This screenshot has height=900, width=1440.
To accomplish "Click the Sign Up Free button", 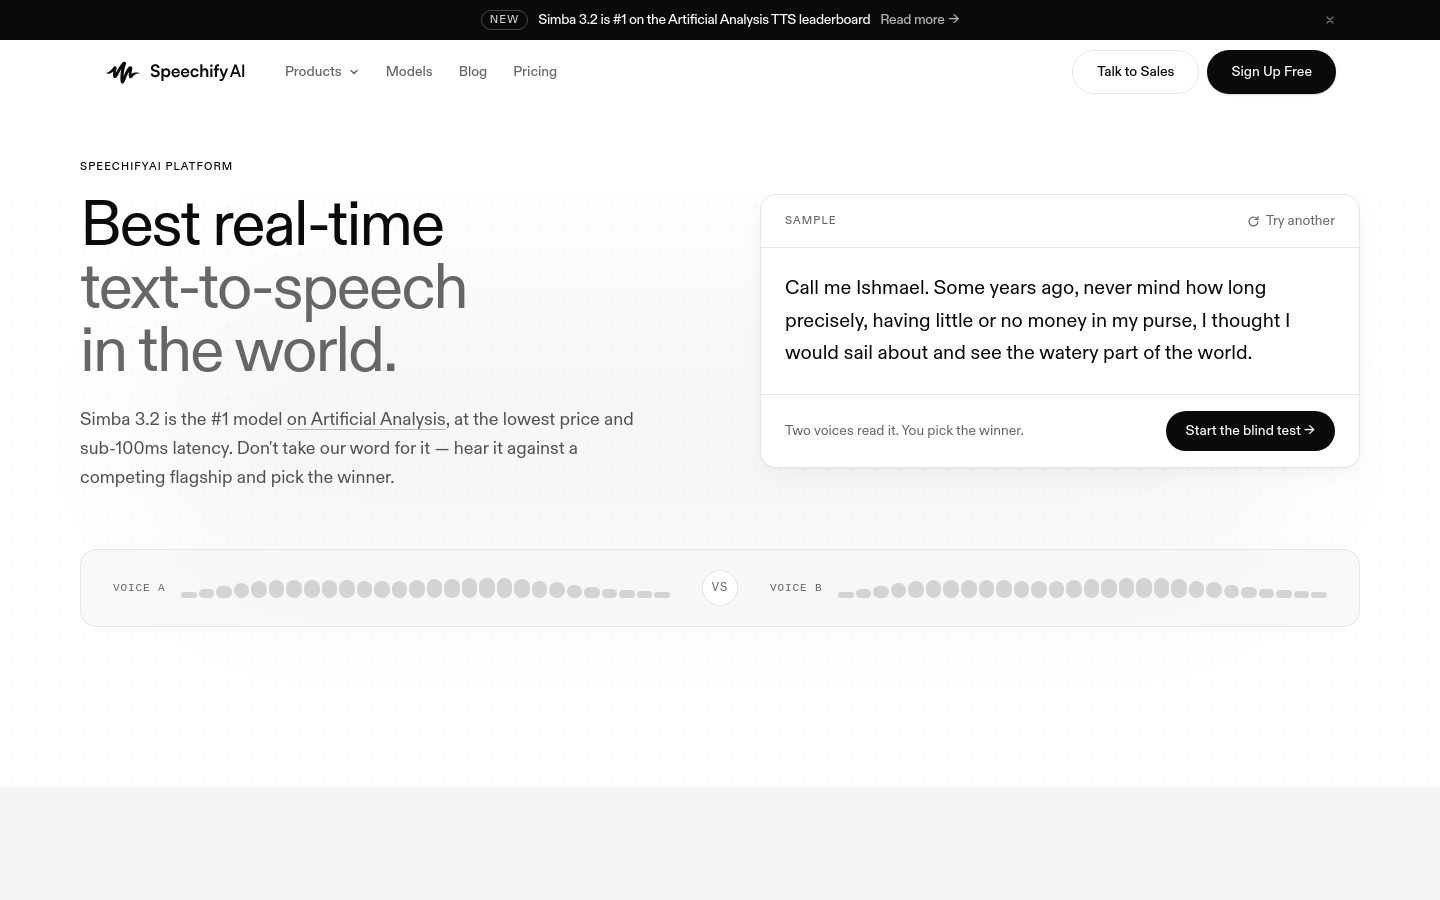I will pos(1271,72).
